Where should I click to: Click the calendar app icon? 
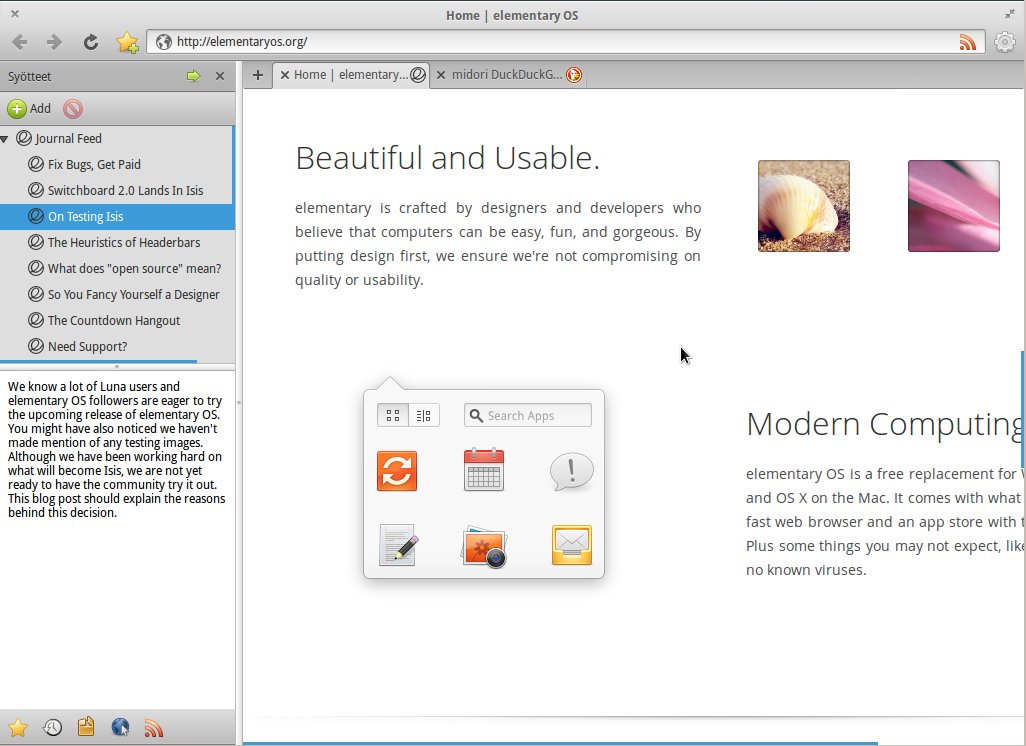coord(484,470)
